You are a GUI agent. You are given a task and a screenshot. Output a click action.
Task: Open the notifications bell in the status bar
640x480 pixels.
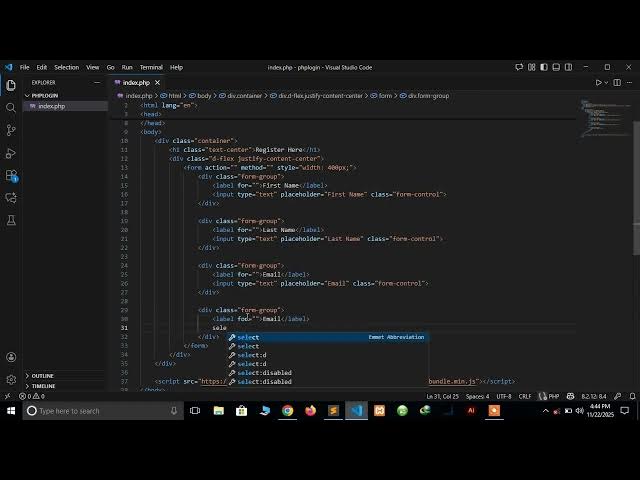tap(632, 396)
